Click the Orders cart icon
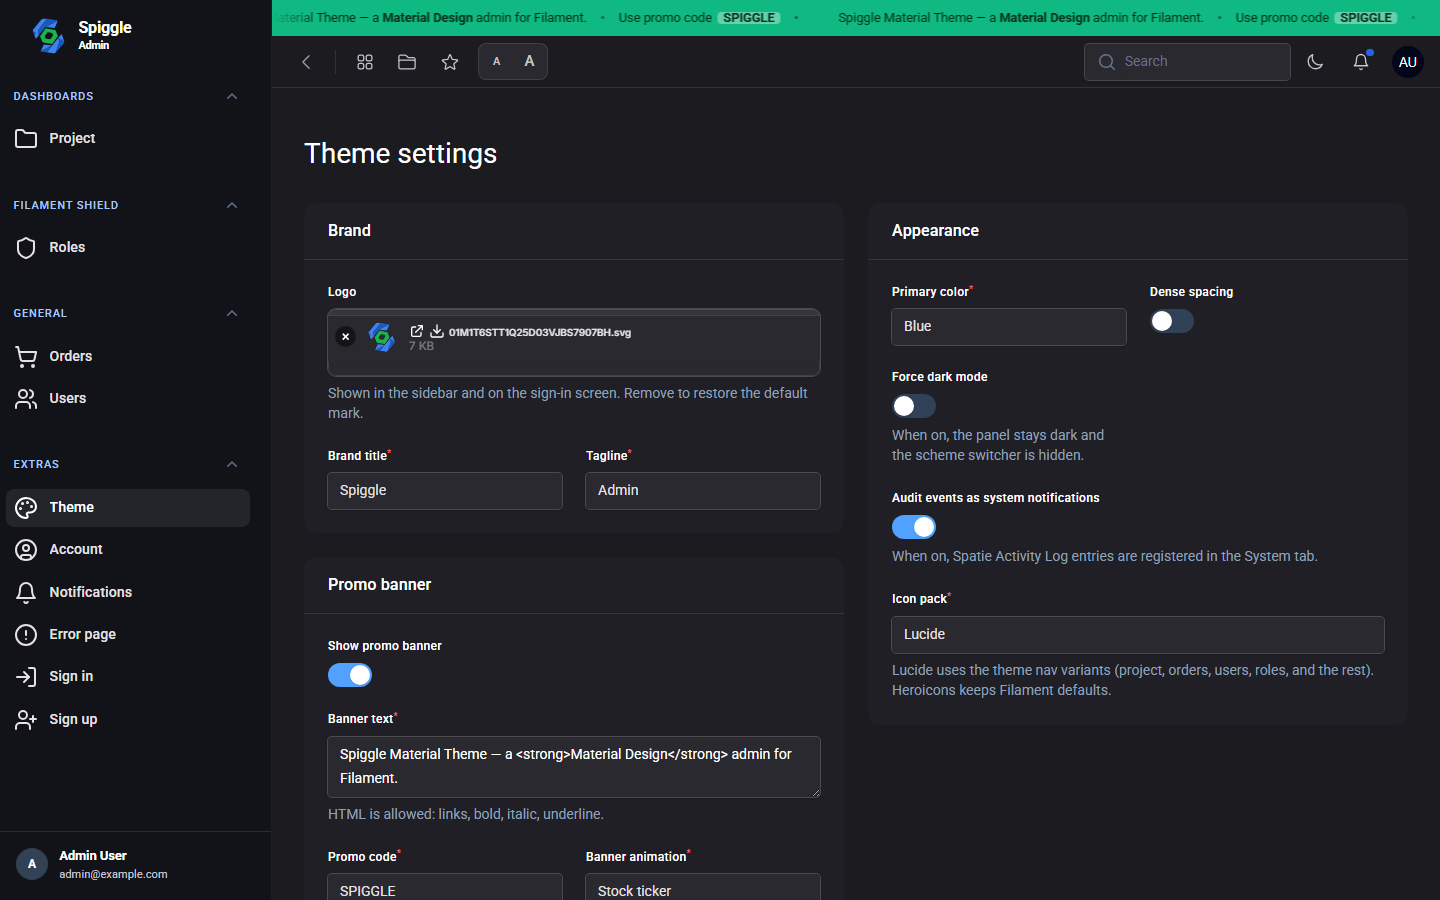Viewport: 1440px width, 900px height. [26, 356]
